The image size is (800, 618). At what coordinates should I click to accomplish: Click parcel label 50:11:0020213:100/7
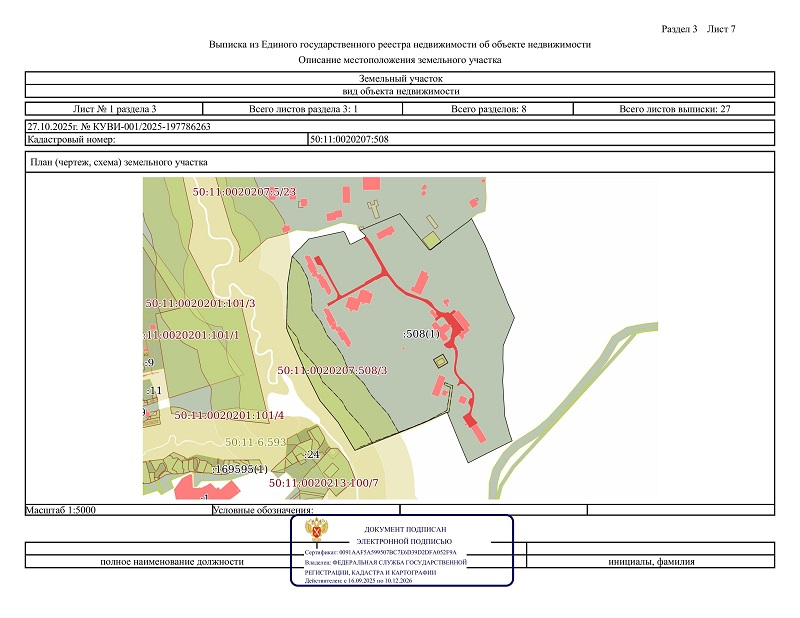(x=324, y=483)
